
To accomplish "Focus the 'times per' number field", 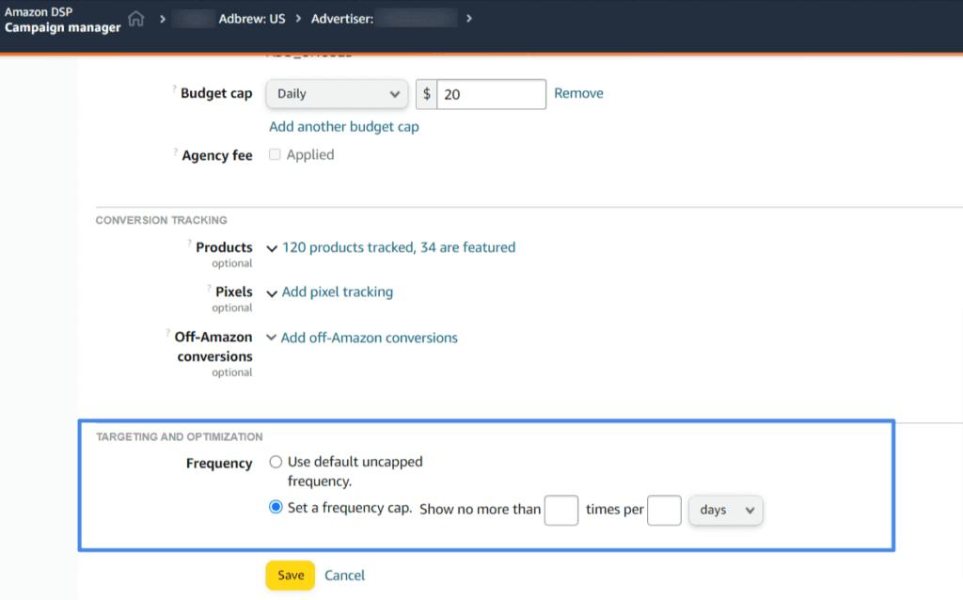I will click(x=664, y=510).
